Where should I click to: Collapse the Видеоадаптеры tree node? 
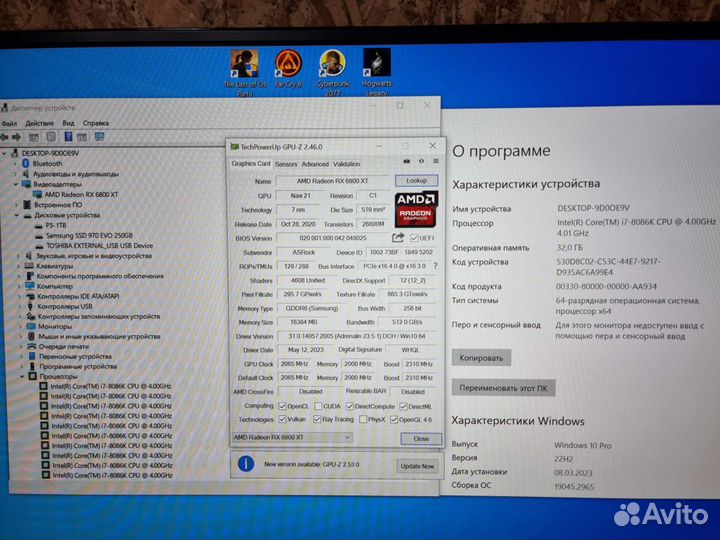(16, 184)
